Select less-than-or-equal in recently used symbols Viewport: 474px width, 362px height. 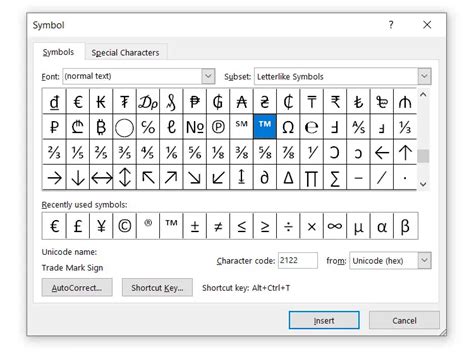(241, 226)
